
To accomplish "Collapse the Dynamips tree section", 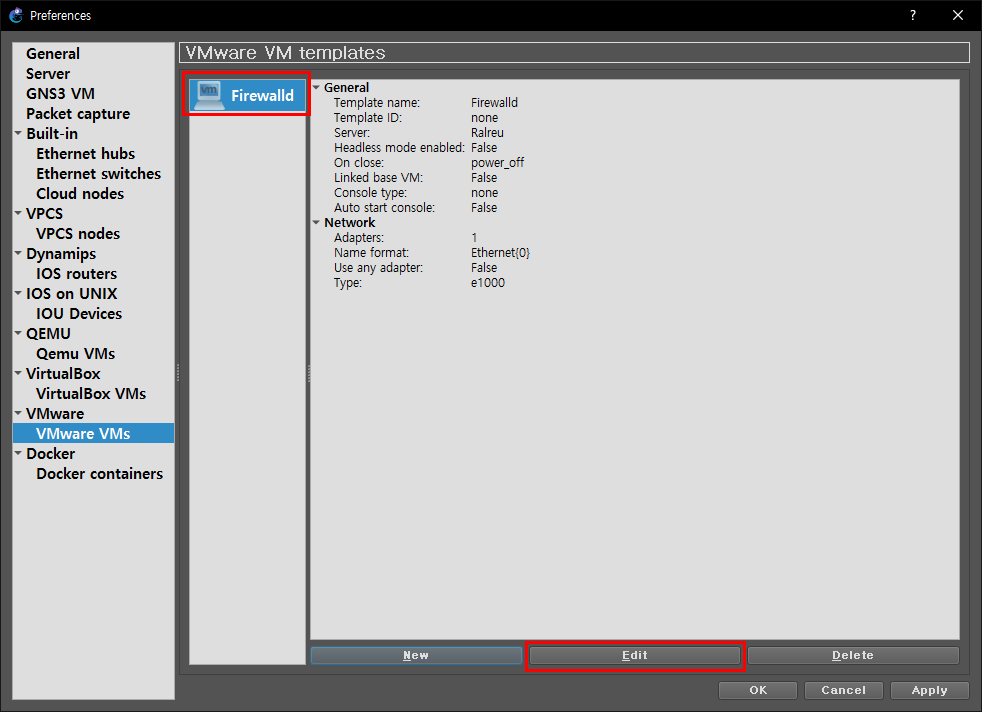I will coord(18,254).
